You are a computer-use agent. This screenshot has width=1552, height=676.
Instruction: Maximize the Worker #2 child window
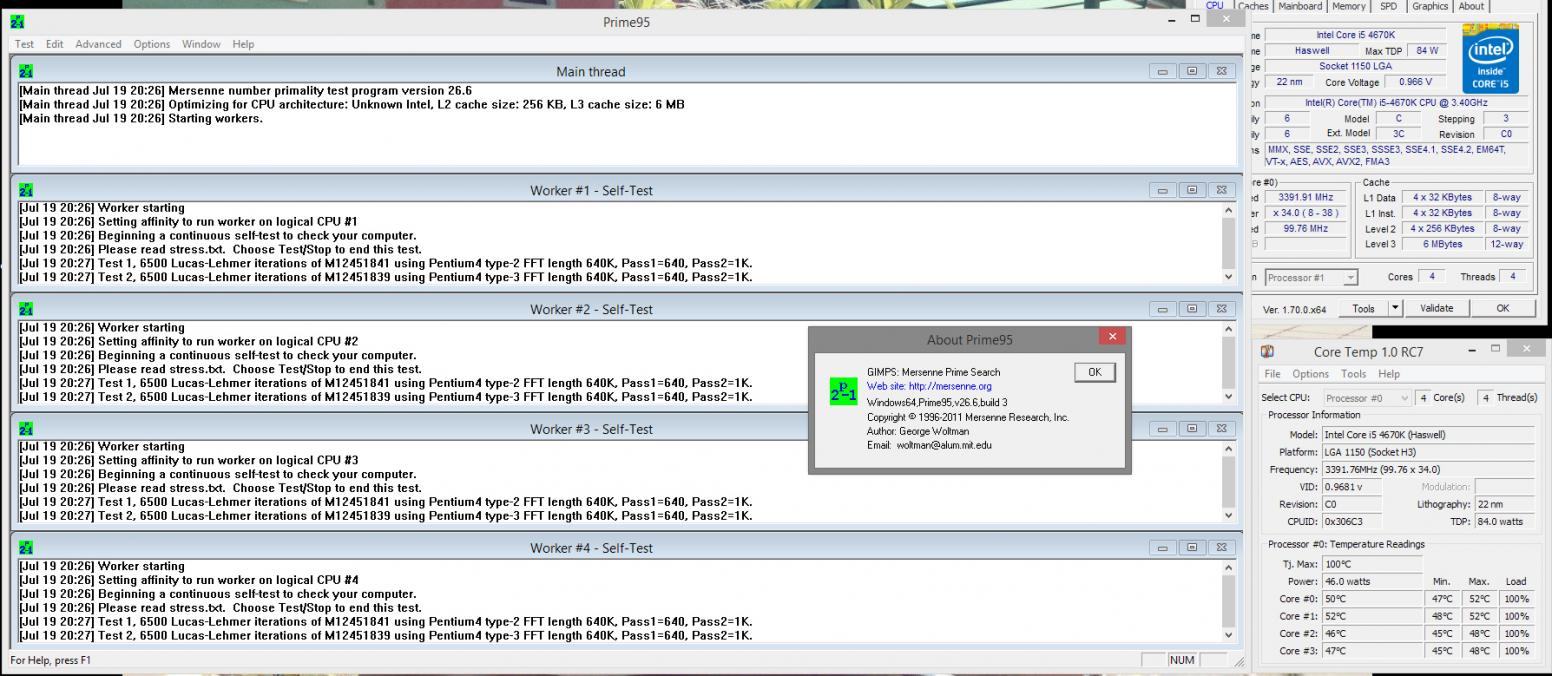[1191, 309]
